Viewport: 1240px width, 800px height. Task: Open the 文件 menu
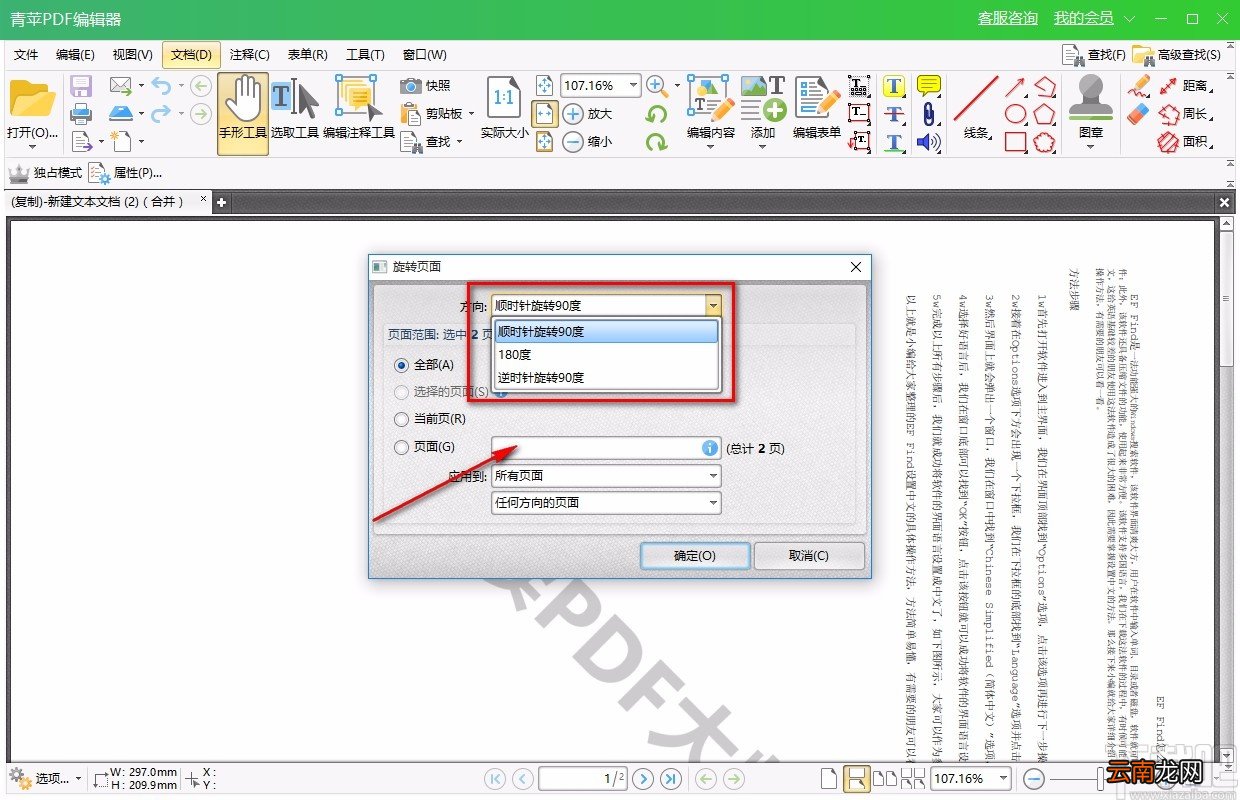(26, 55)
